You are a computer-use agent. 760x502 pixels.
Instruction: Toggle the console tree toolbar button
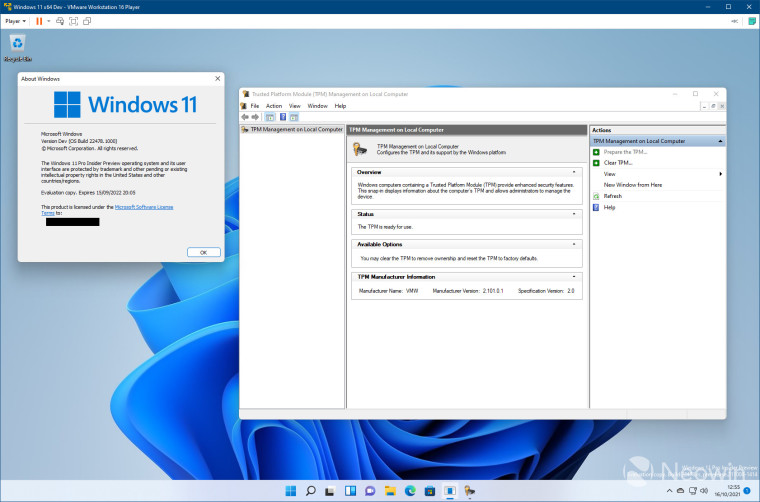coord(270,117)
